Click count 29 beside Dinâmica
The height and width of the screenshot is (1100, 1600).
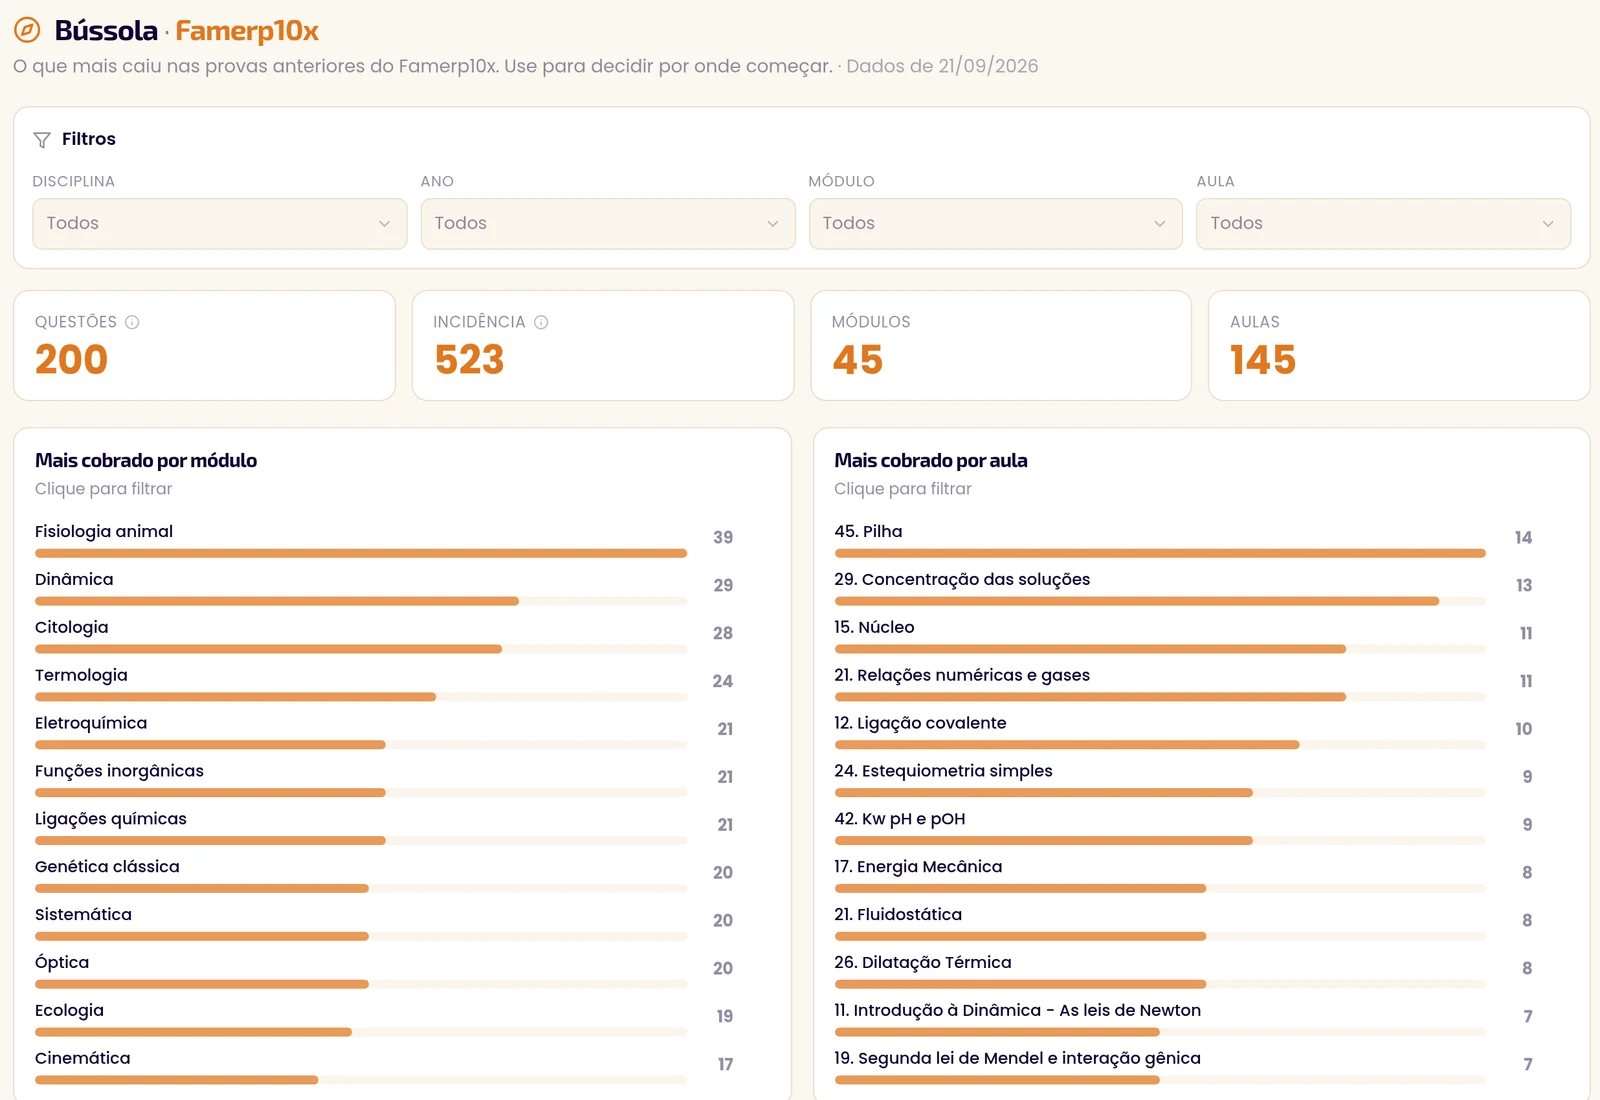coord(723,585)
